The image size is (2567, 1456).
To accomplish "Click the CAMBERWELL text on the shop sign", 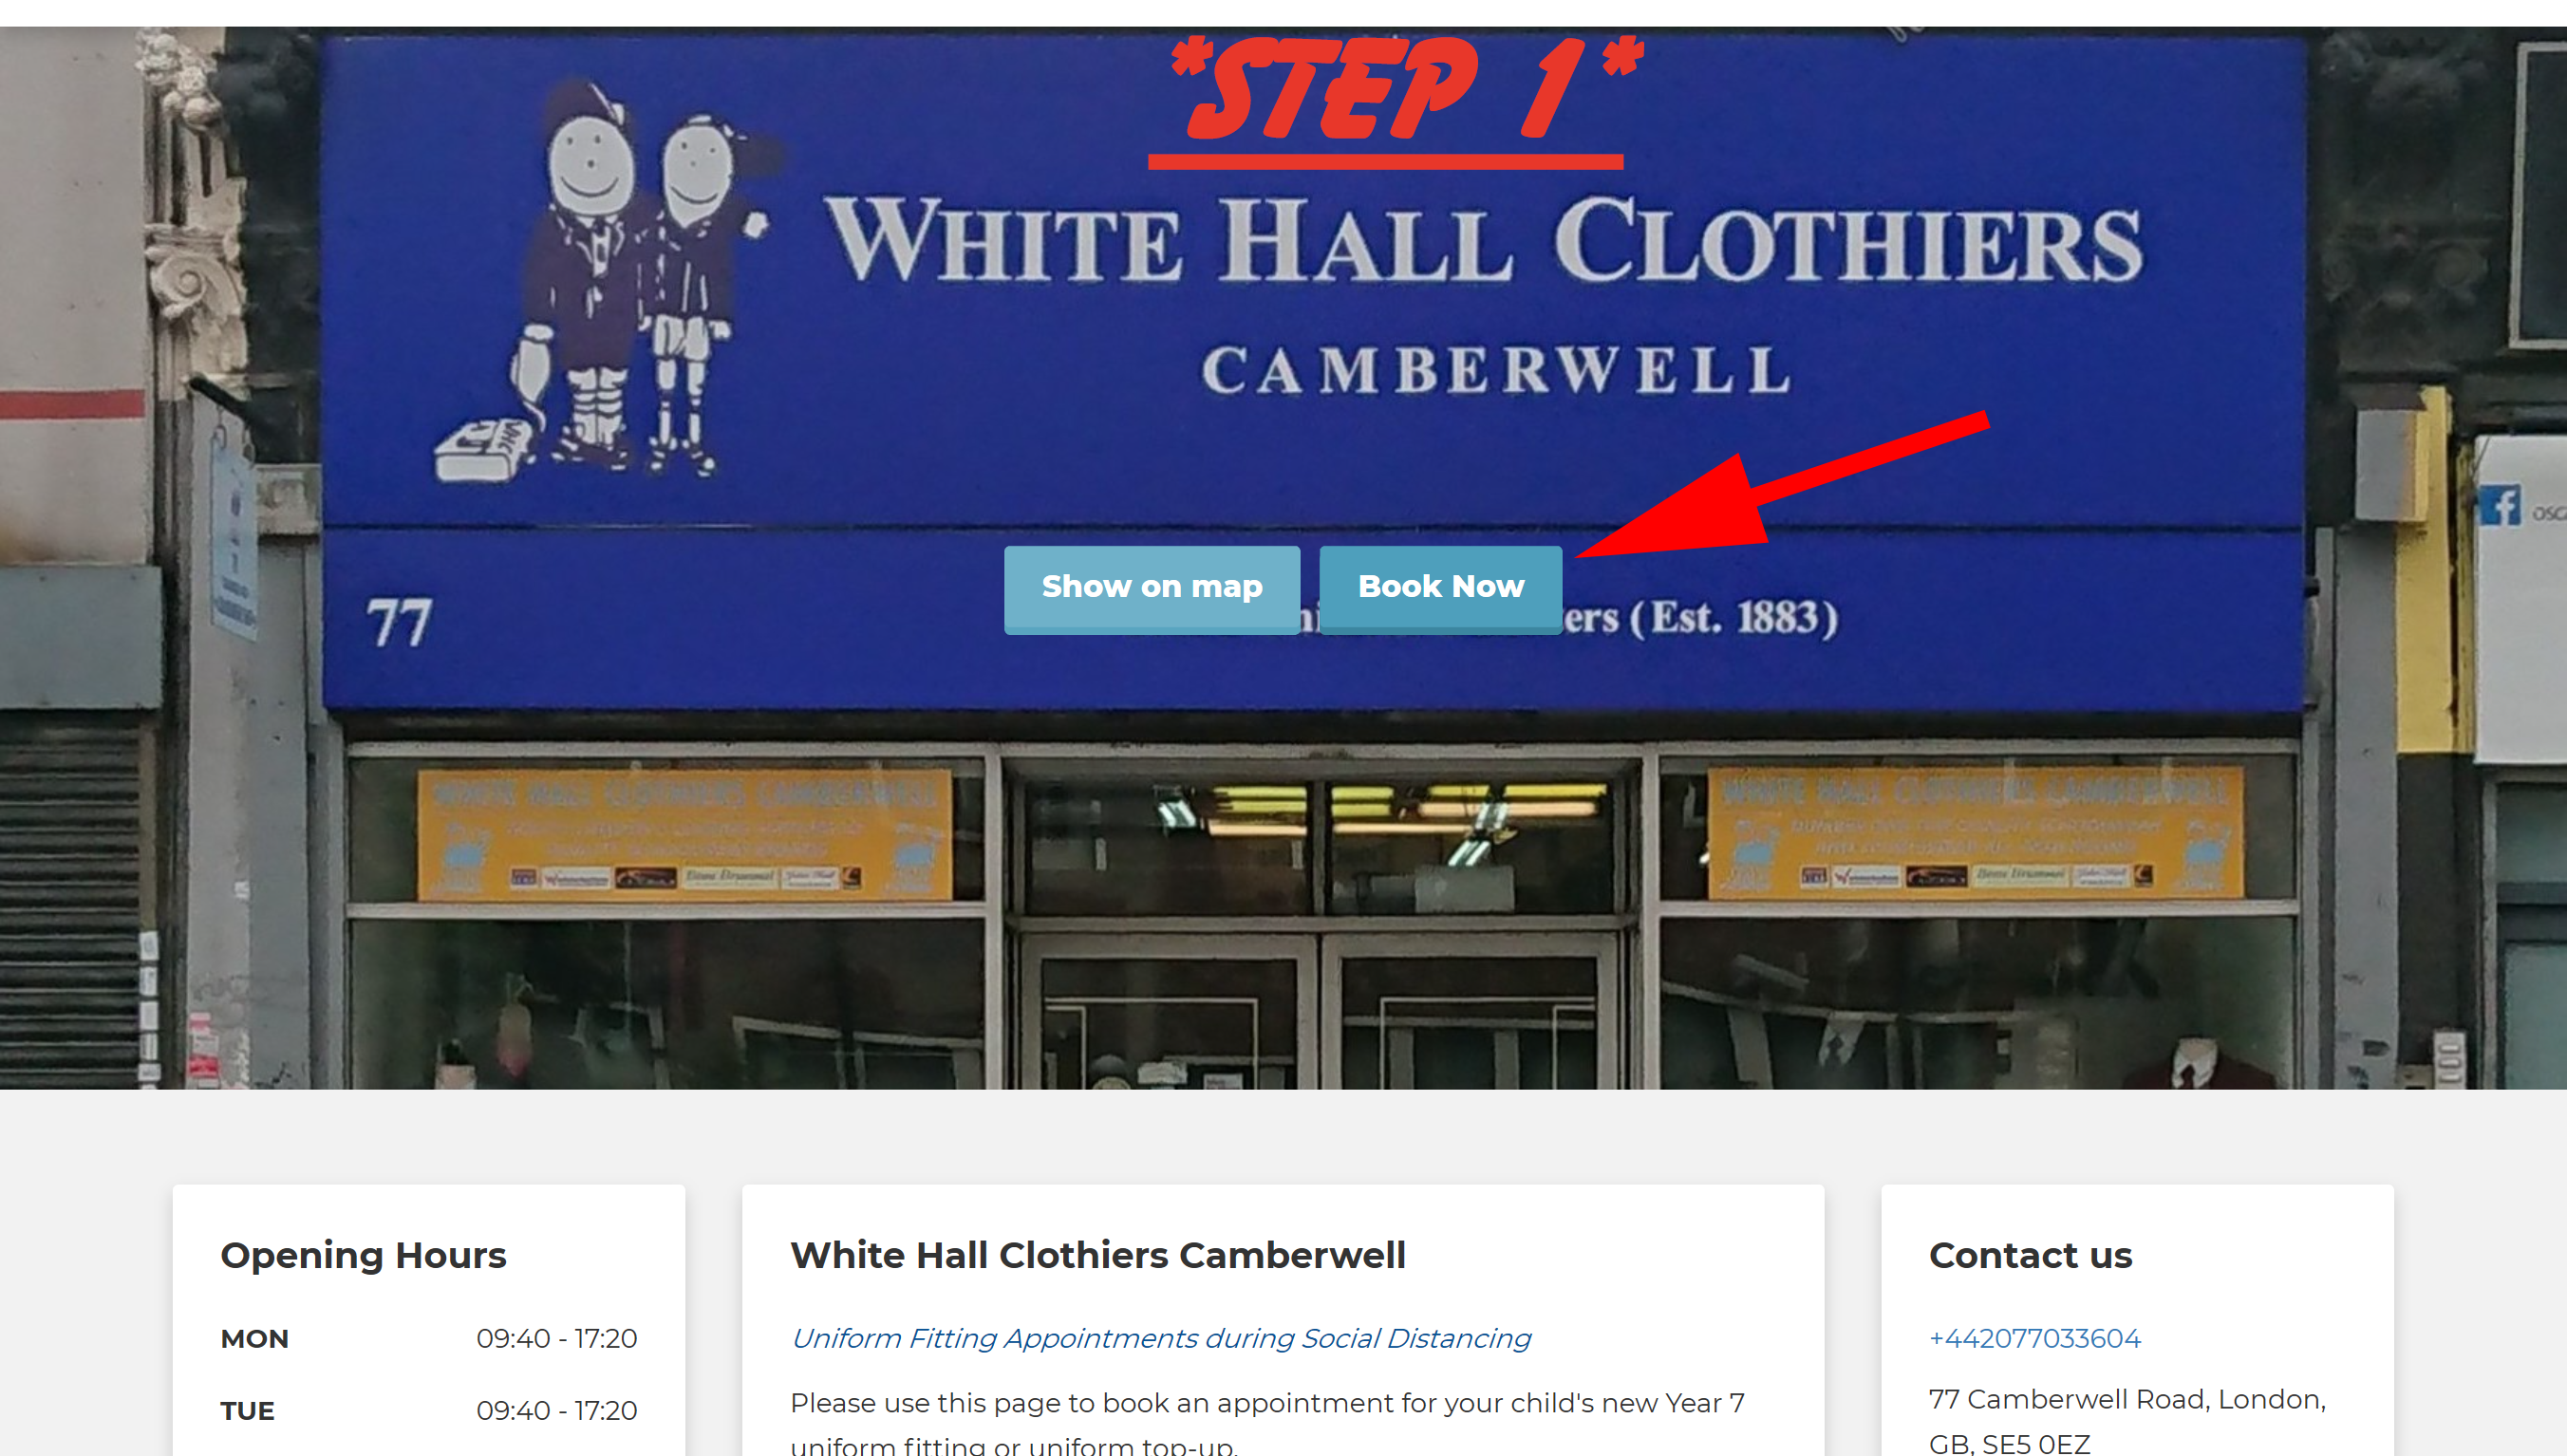I will (x=1497, y=370).
